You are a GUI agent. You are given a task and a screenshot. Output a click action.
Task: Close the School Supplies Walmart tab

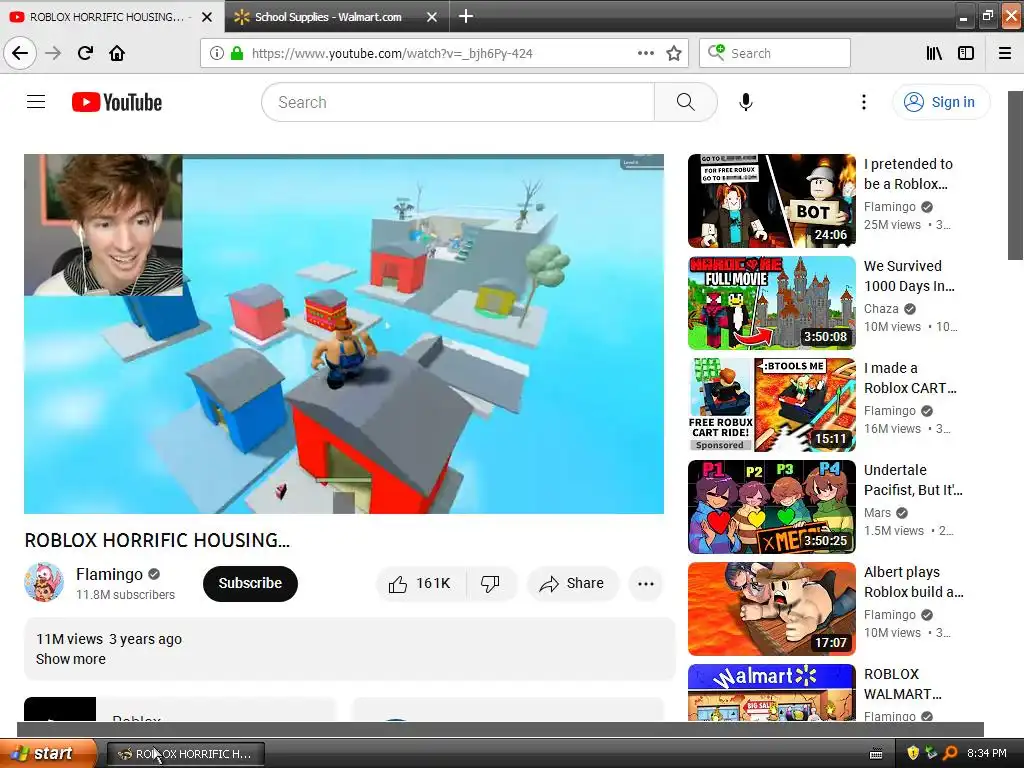[432, 17]
